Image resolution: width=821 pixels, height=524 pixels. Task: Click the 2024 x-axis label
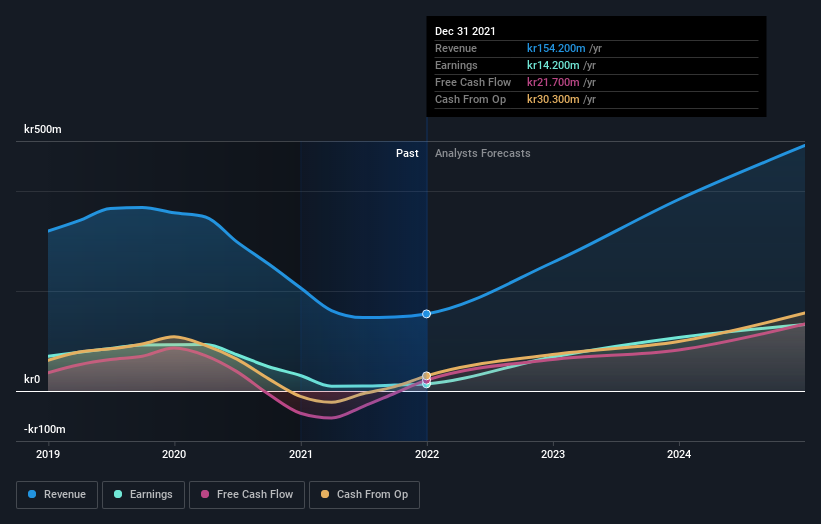point(679,454)
